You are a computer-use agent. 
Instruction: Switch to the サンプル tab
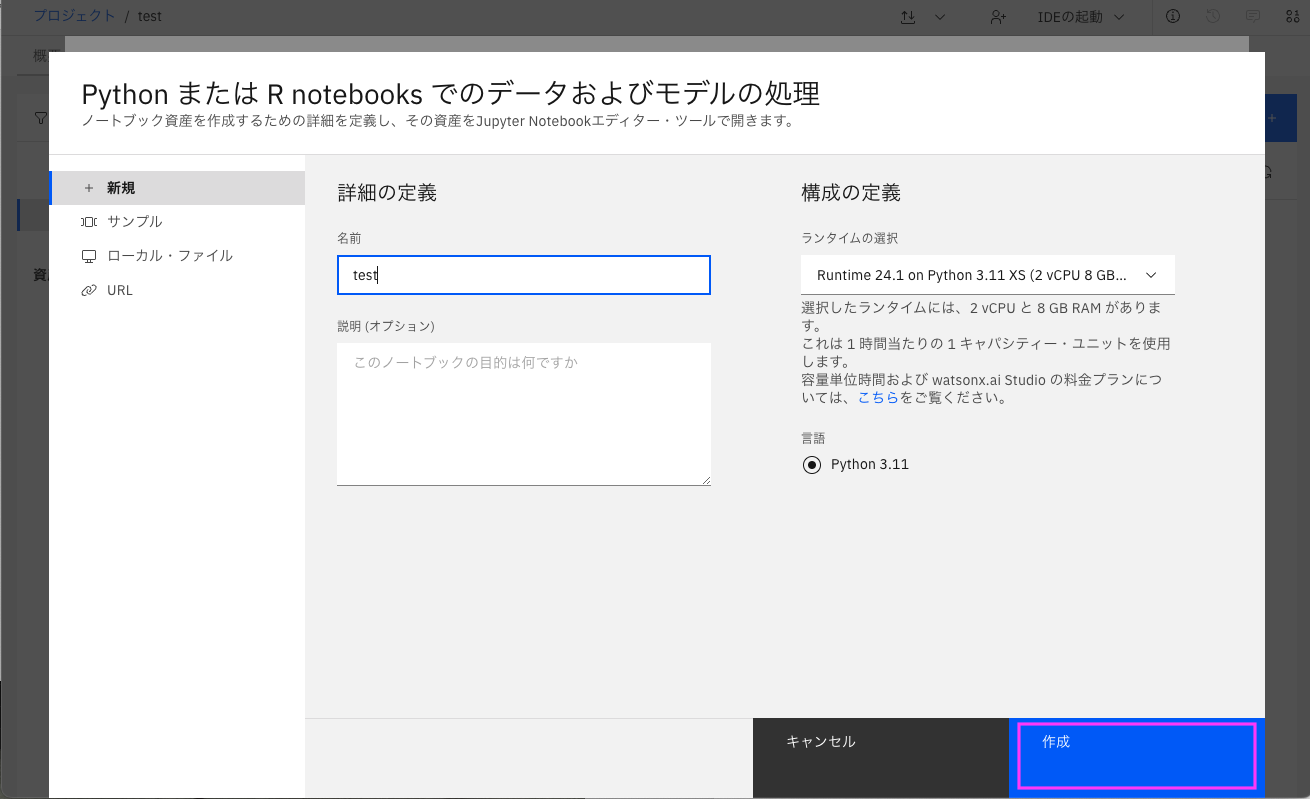[177, 222]
